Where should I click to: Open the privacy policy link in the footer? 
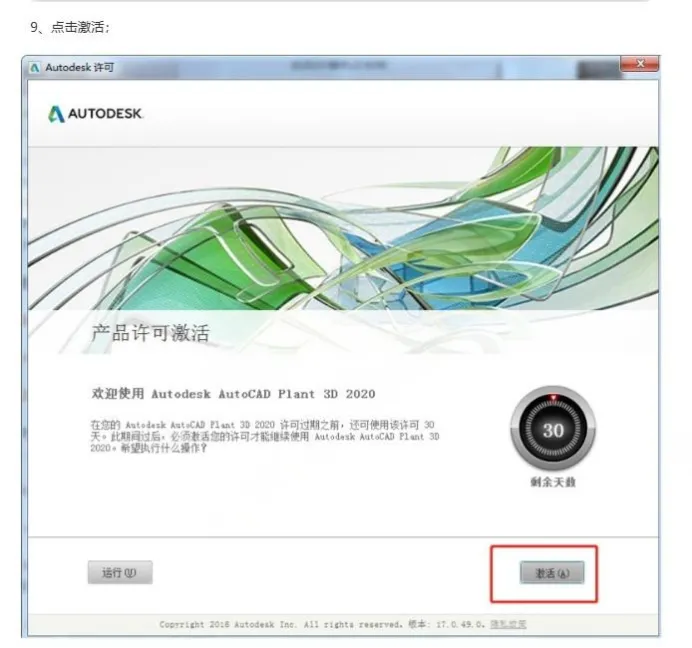508,624
